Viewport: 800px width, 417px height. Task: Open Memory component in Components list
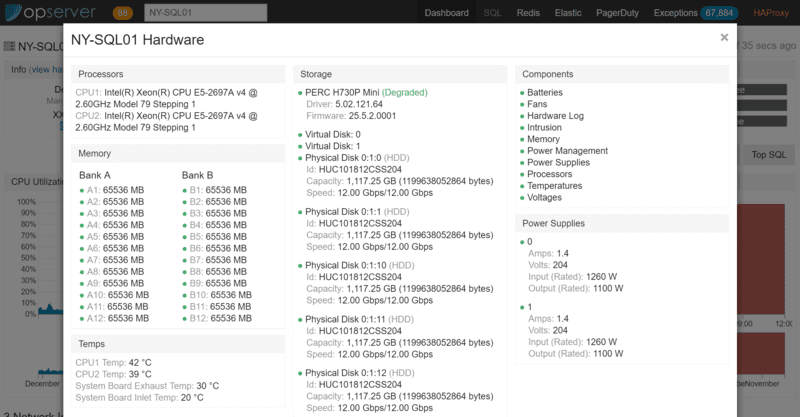543,139
